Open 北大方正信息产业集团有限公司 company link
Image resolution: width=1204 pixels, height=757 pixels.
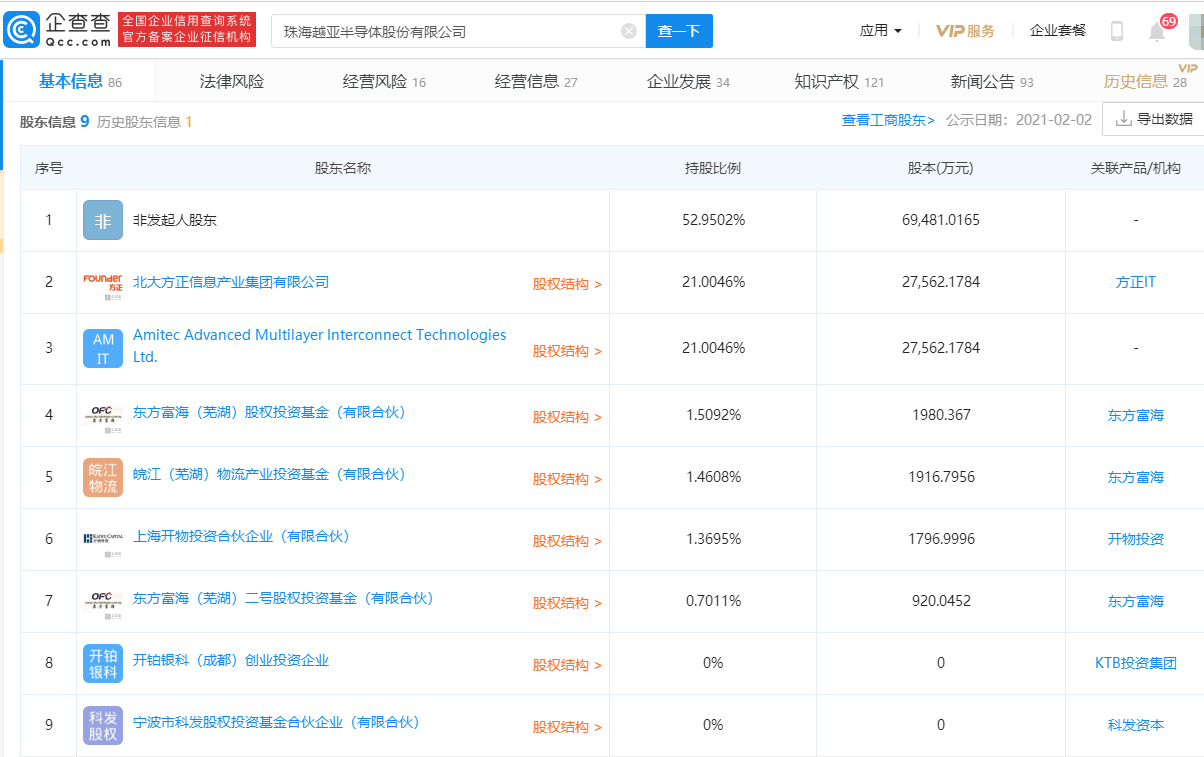[x=231, y=282]
